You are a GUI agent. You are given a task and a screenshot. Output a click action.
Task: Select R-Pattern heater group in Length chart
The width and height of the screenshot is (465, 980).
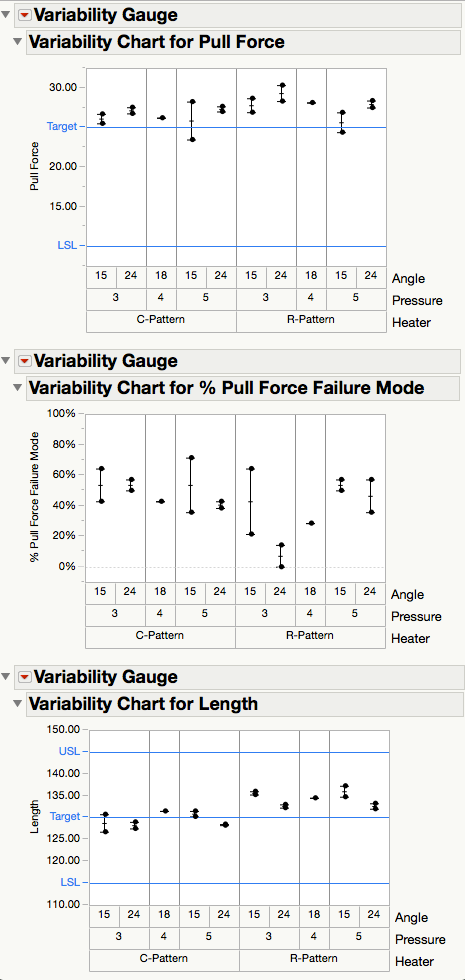point(314,958)
